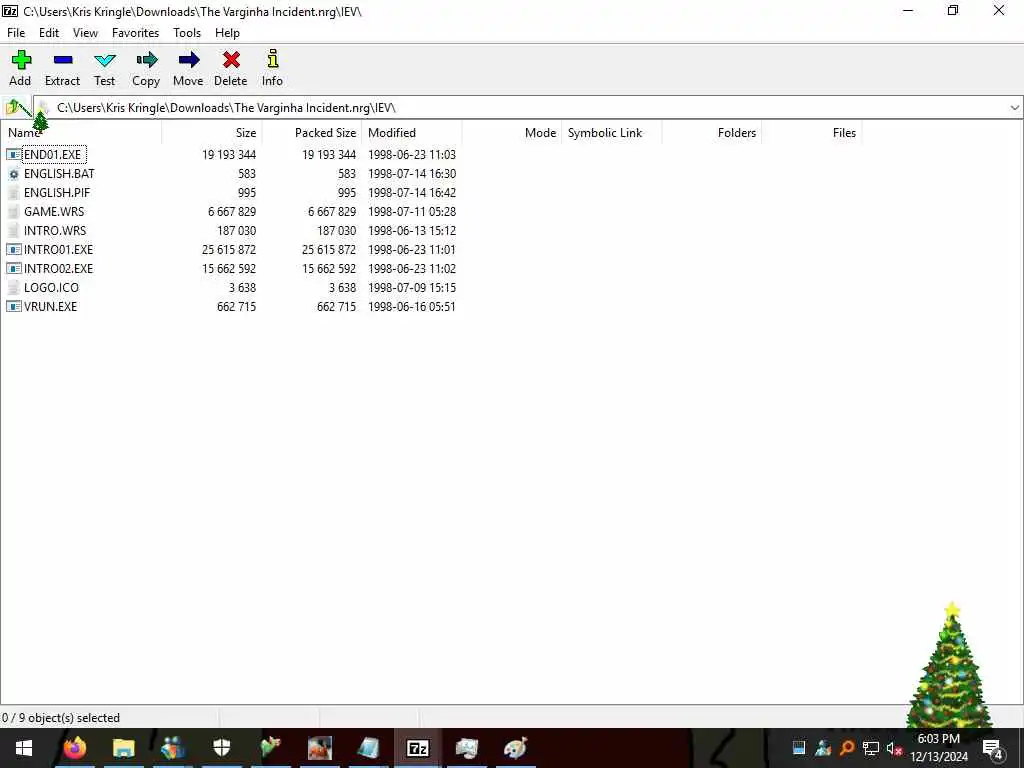1024x768 pixels.
Task: Open Windows Start menu
Action: pyautogui.click(x=24, y=748)
